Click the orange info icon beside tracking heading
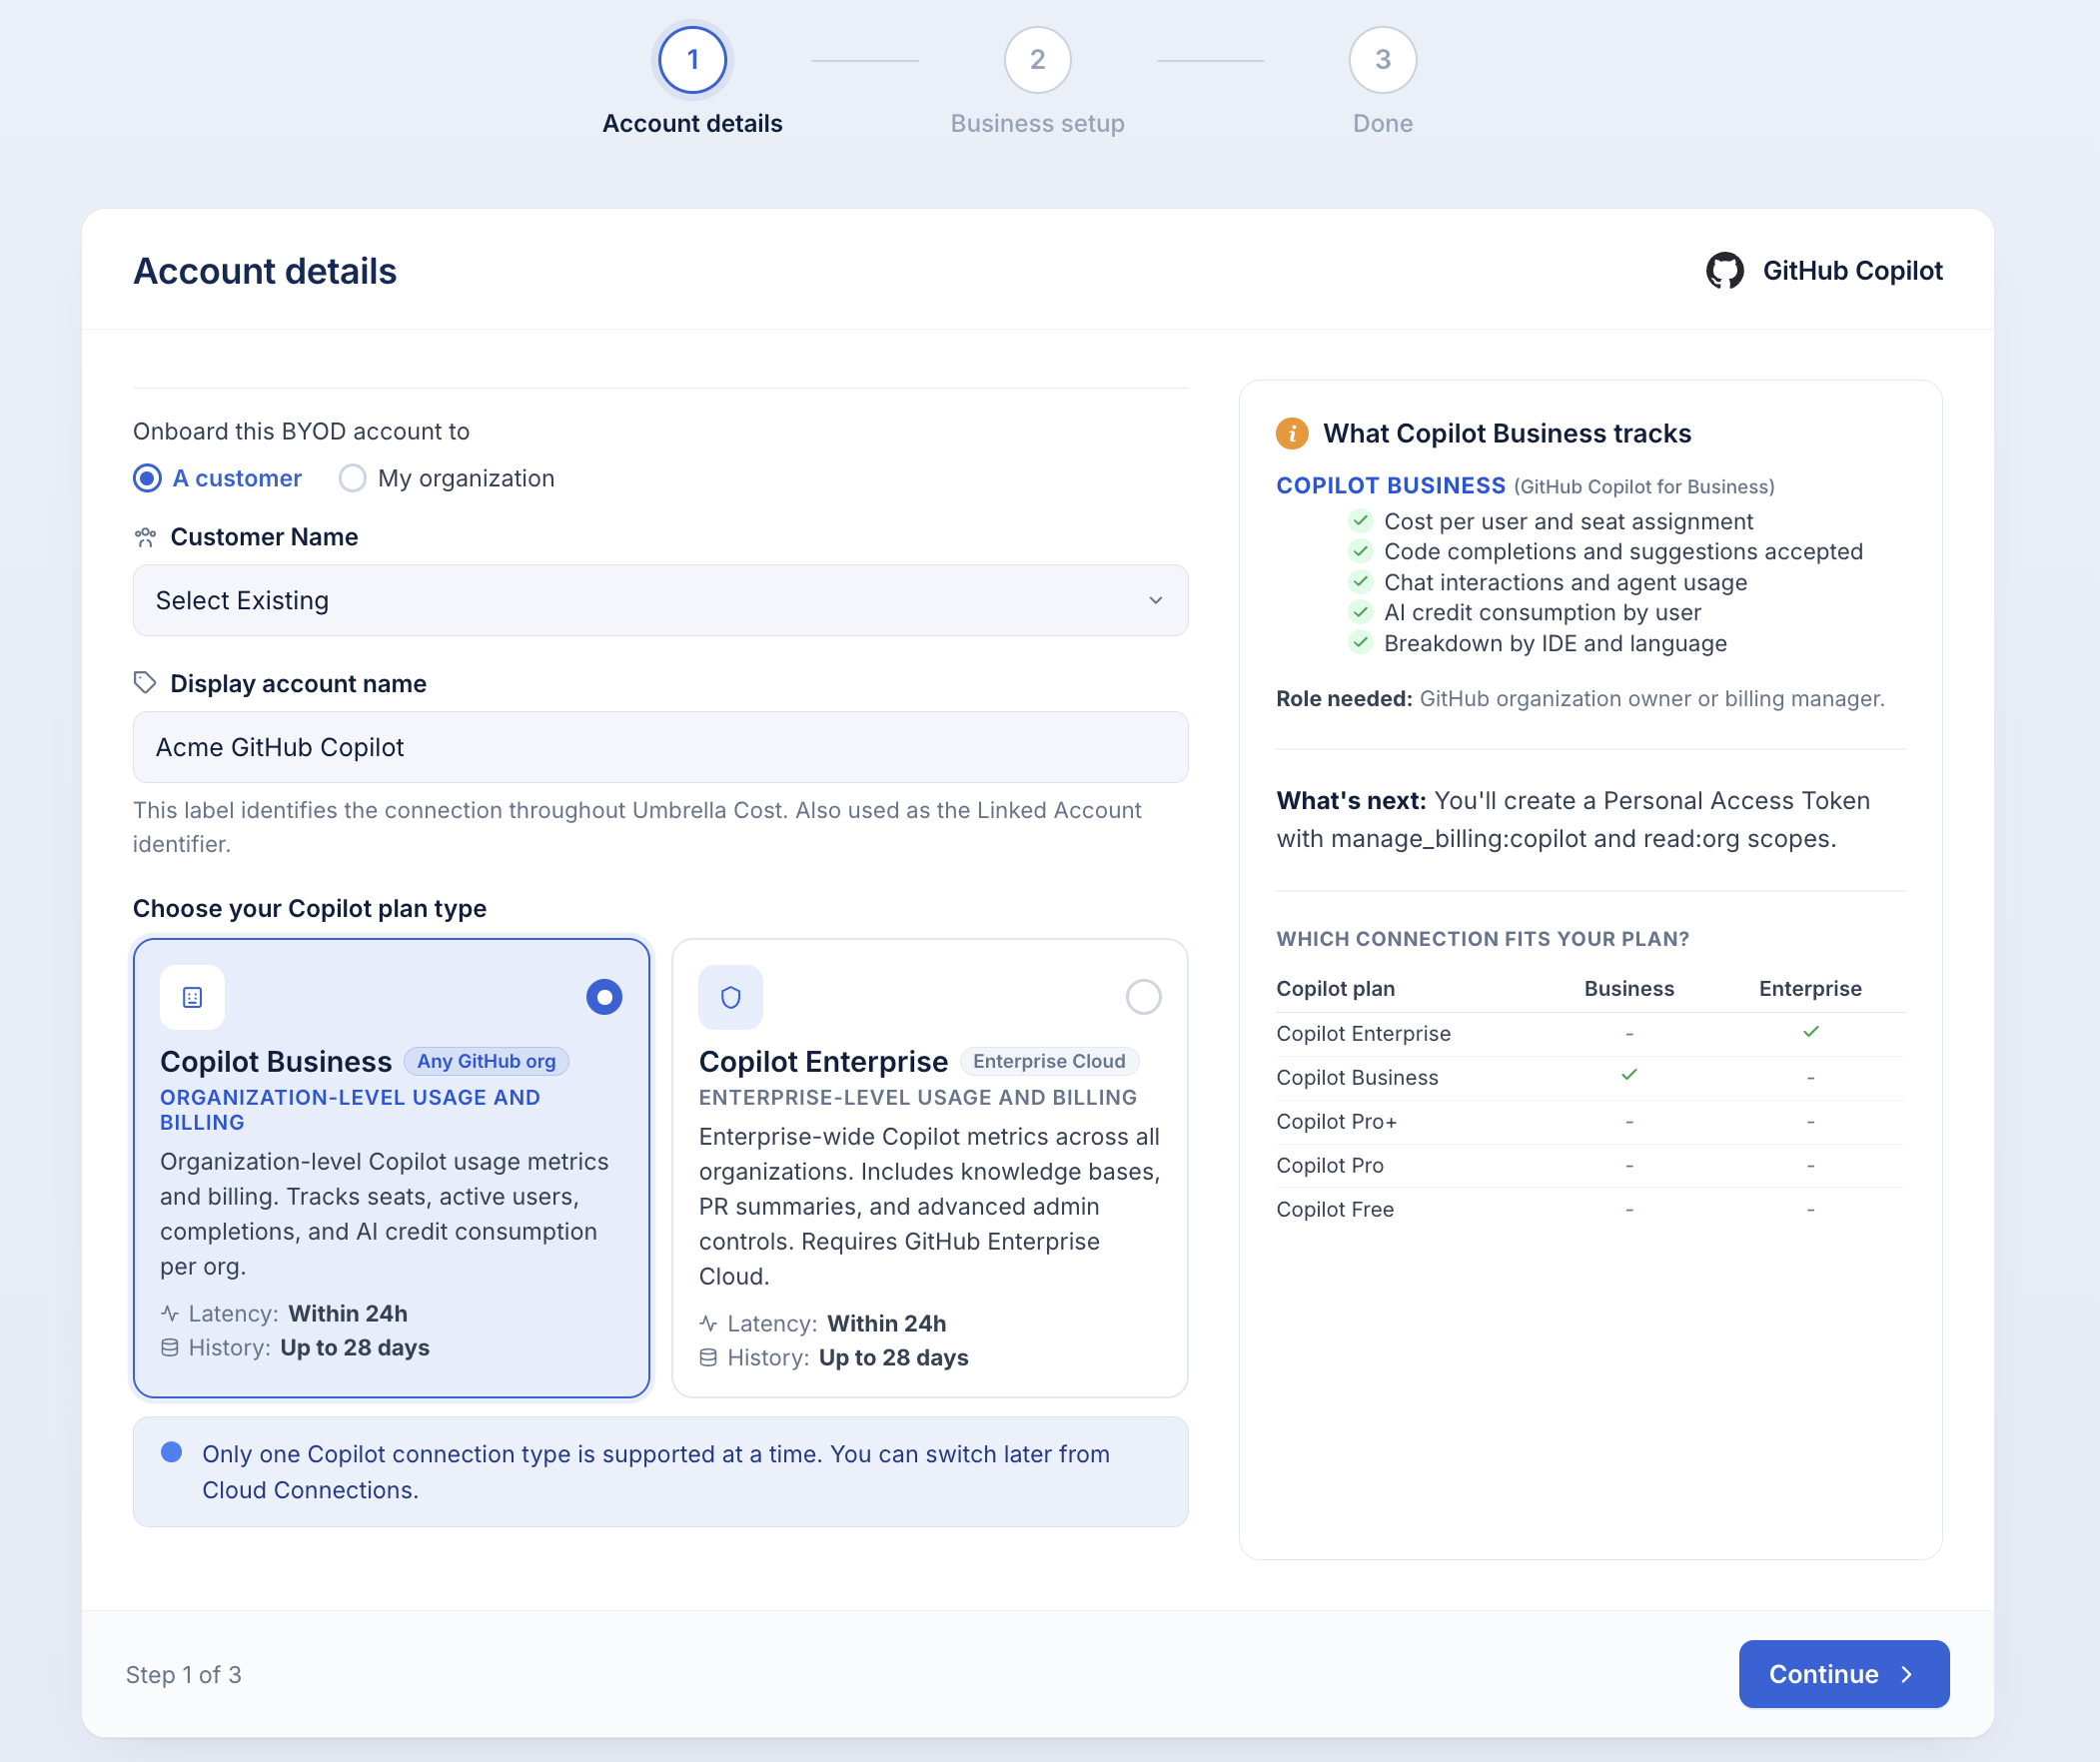This screenshot has width=2100, height=1762. pos(1292,433)
